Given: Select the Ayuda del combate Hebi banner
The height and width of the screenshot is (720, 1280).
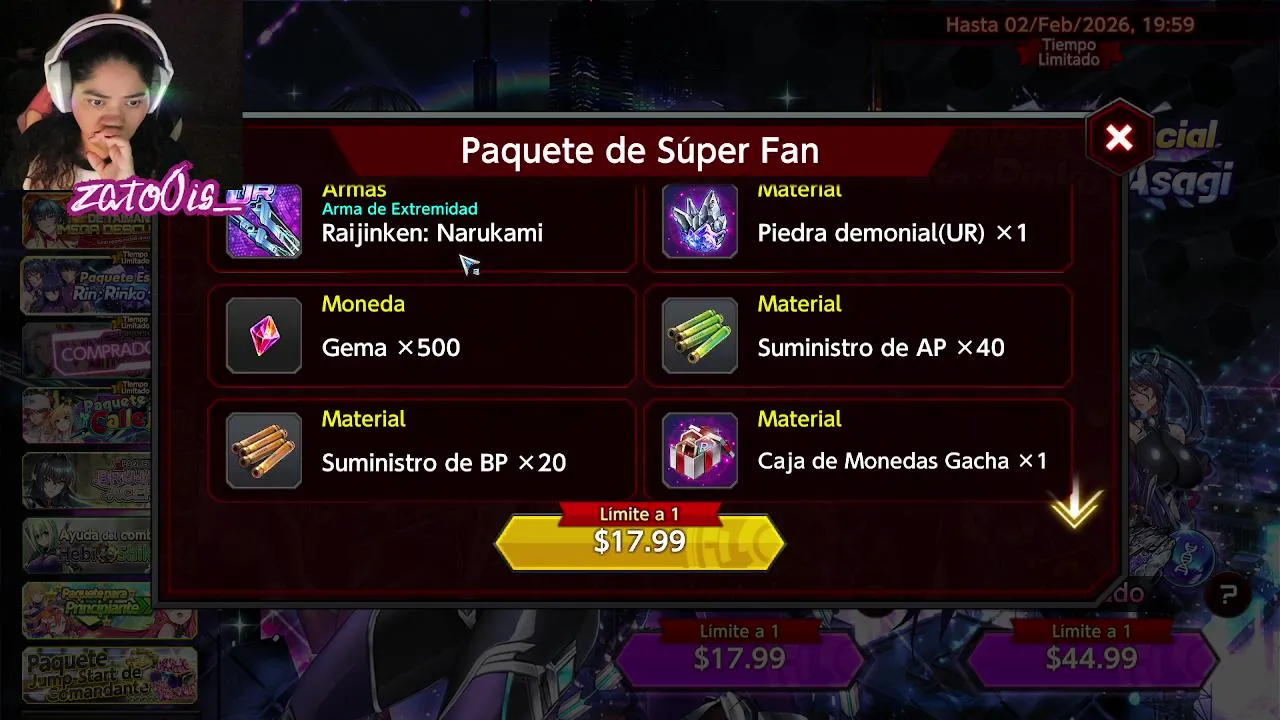Looking at the screenshot, I should tap(87, 544).
